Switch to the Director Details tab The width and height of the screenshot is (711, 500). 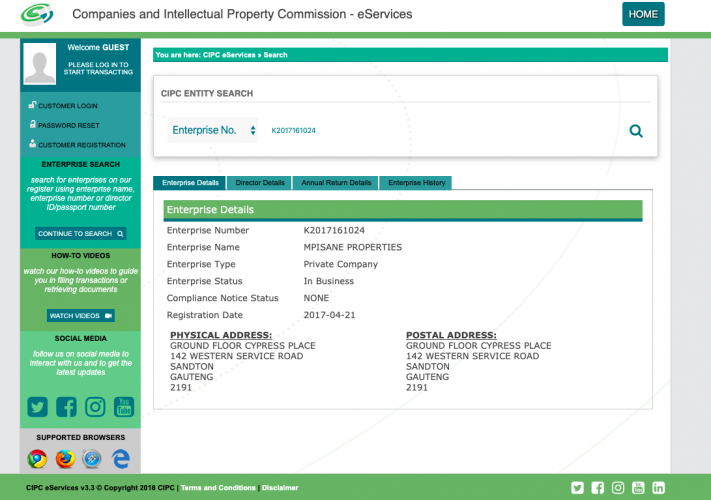pyautogui.click(x=260, y=183)
